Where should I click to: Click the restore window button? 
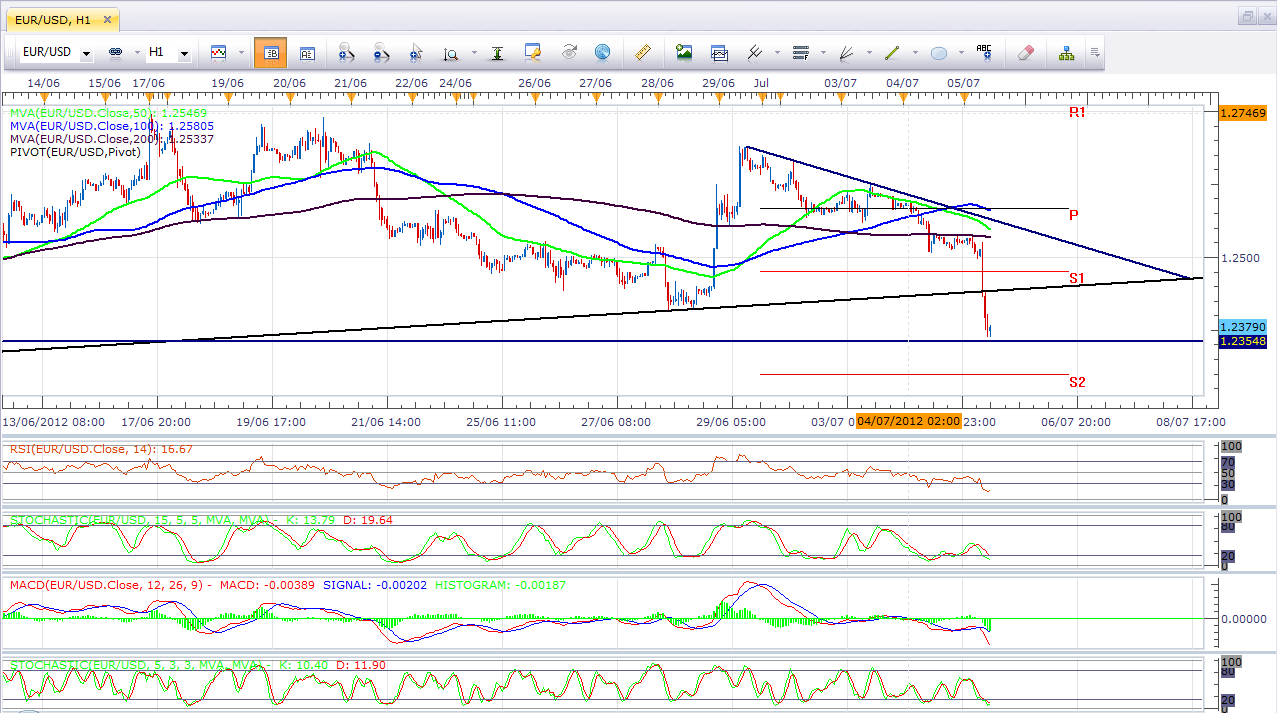[x=1246, y=16]
